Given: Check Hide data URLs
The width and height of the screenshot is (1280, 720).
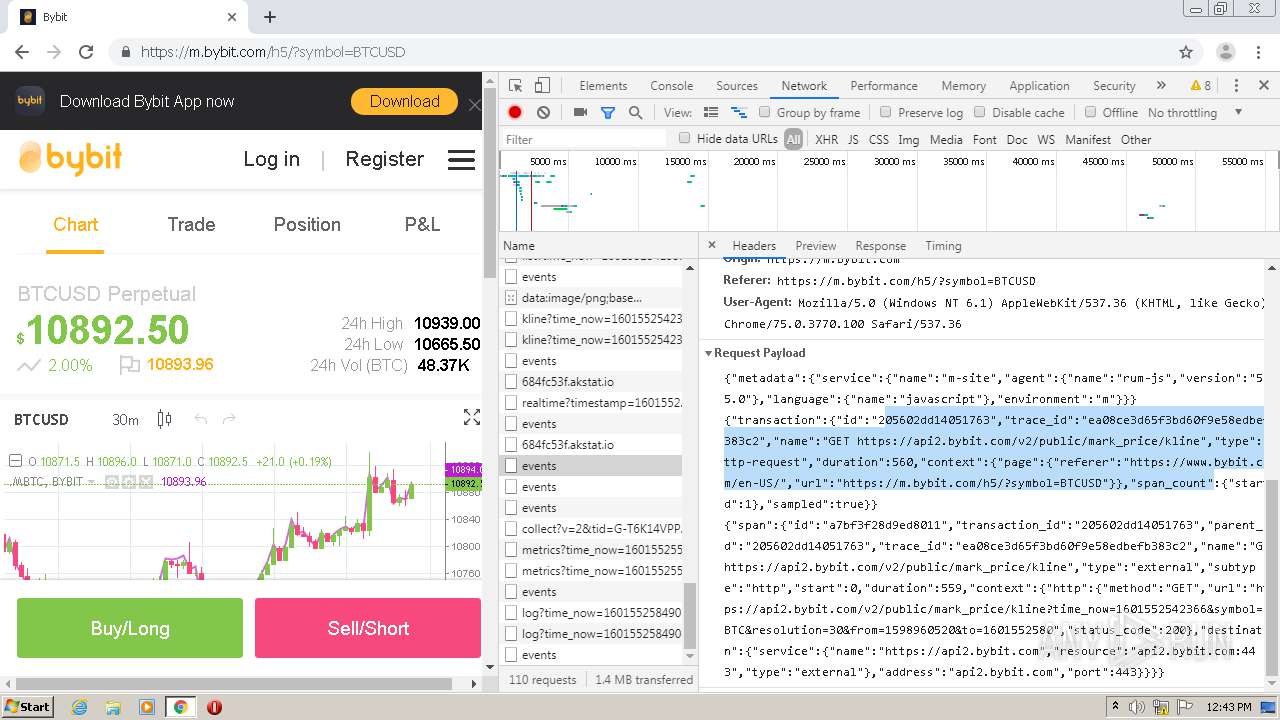Looking at the screenshot, I should (x=685, y=138).
